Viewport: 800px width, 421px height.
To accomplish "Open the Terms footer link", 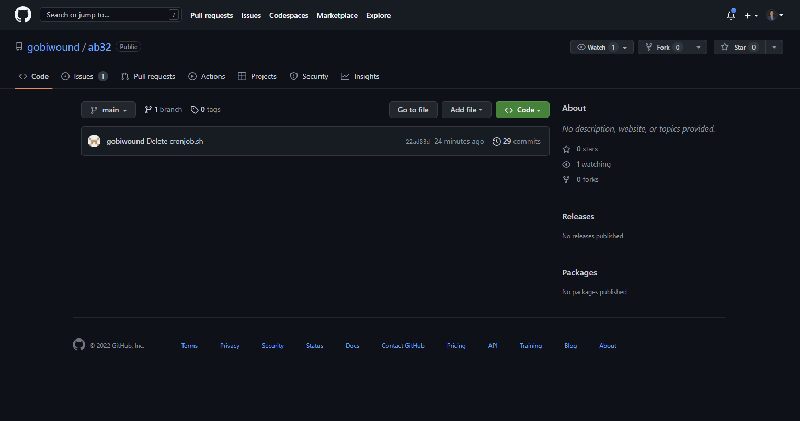I will point(189,345).
